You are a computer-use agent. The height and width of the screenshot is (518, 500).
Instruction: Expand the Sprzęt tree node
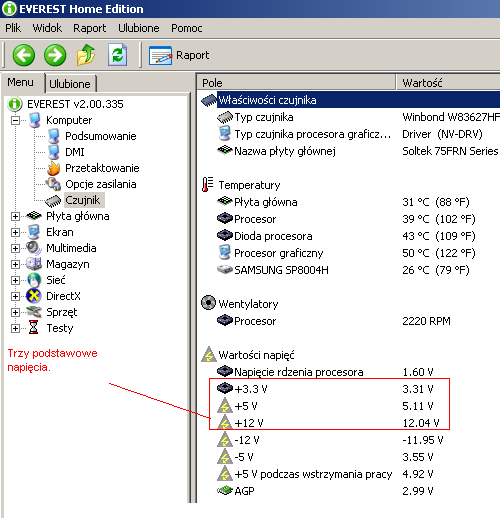coord(15,312)
